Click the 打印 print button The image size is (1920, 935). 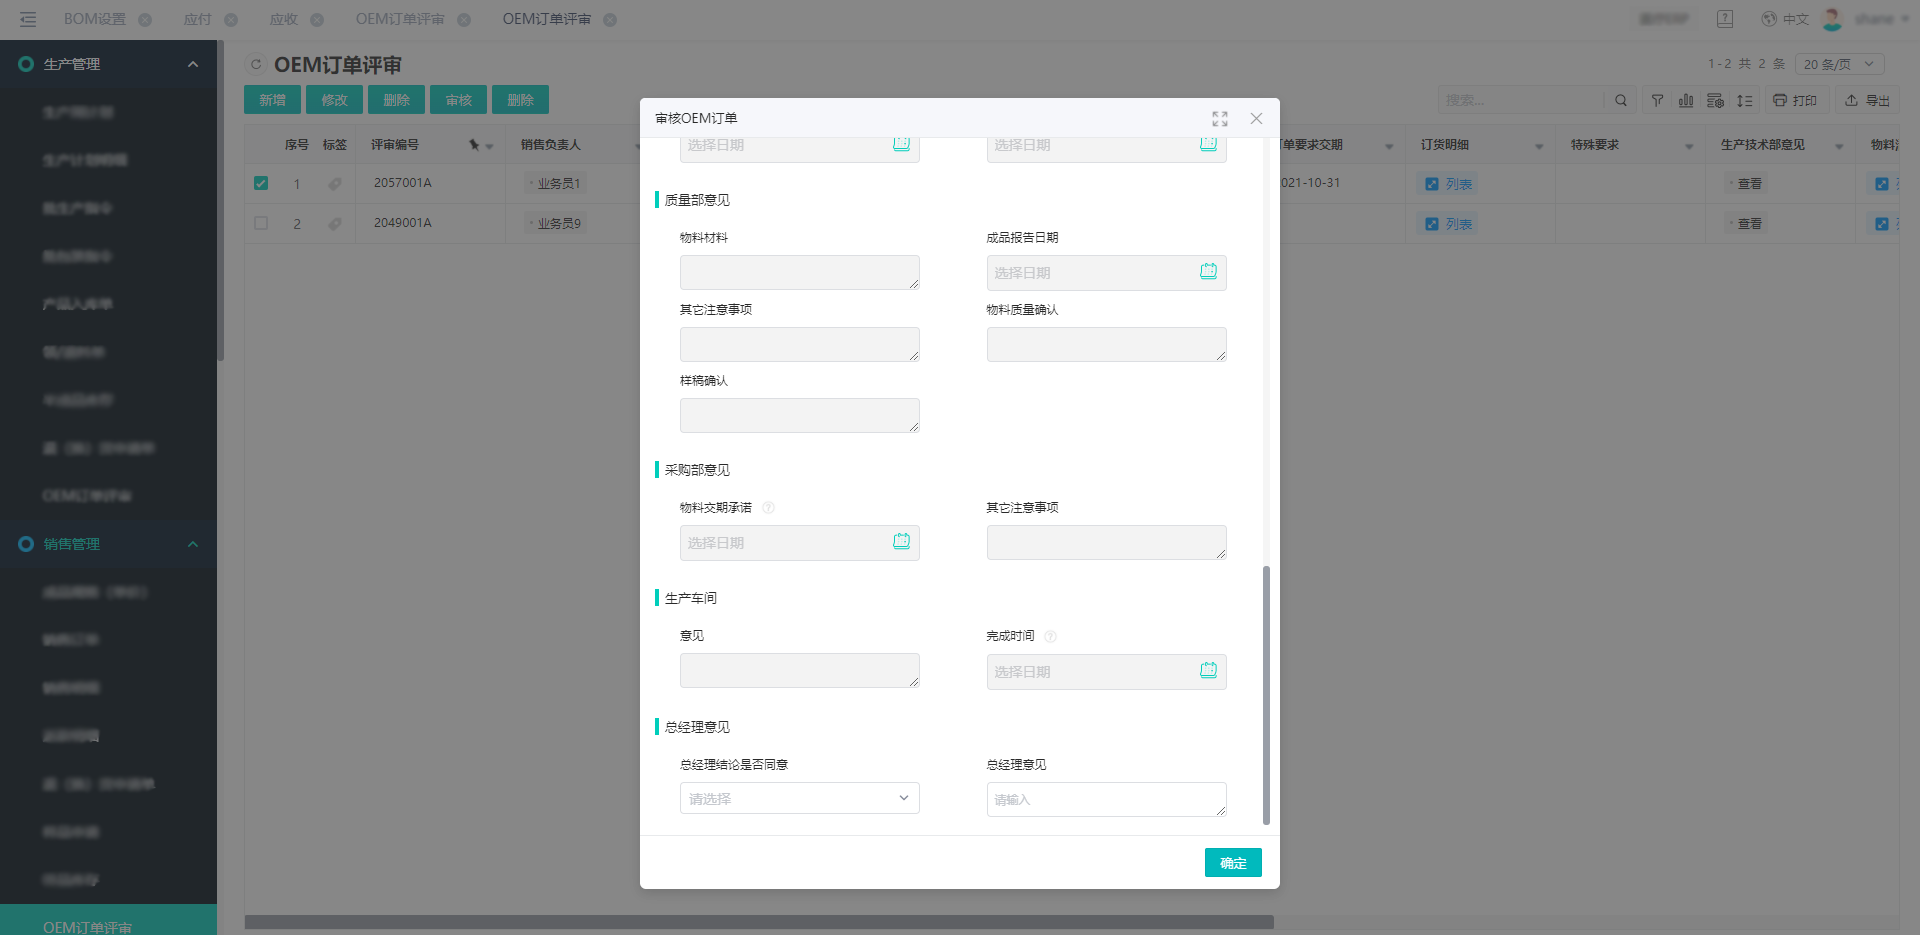click(x=1795, y=100)
